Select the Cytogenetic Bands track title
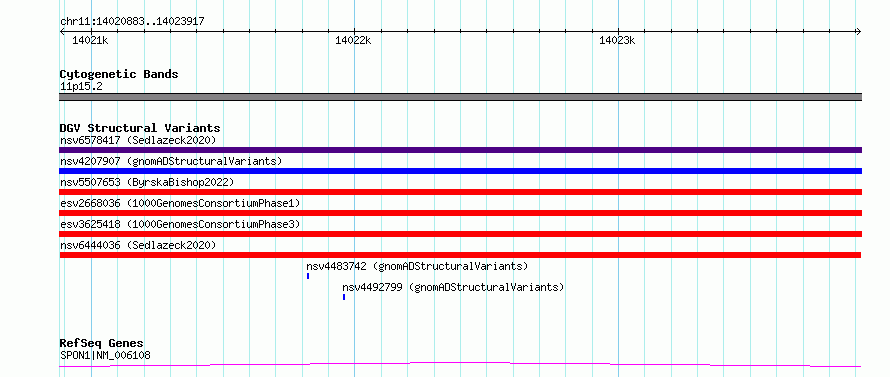890x377 pixels. [x=119, y=74]
